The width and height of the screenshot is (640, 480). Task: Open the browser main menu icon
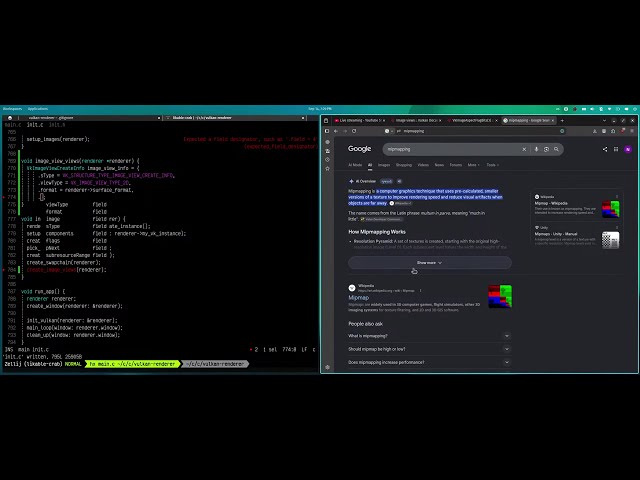(x=632, y=131)
